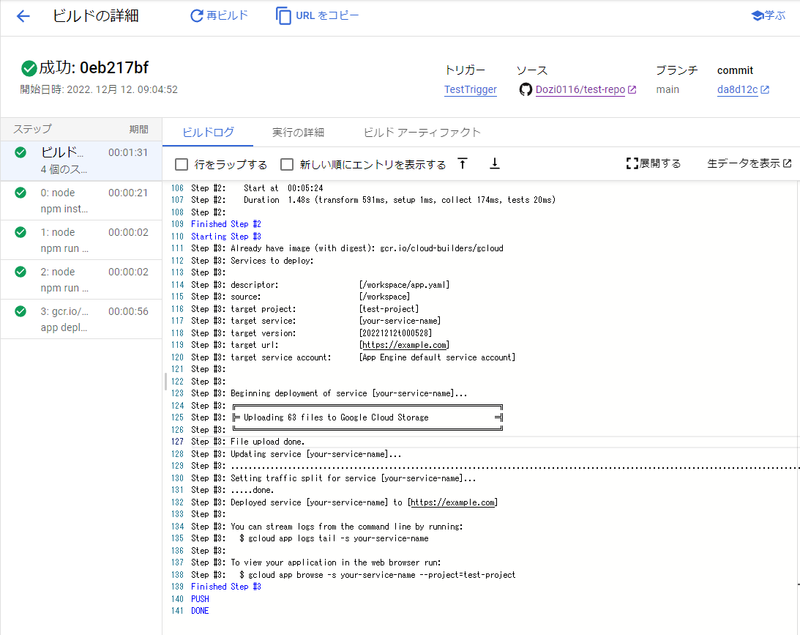Click the green success check beside step 1: node
The width and height of the screenshot is (800, 635).
click(x=18, y=231)
